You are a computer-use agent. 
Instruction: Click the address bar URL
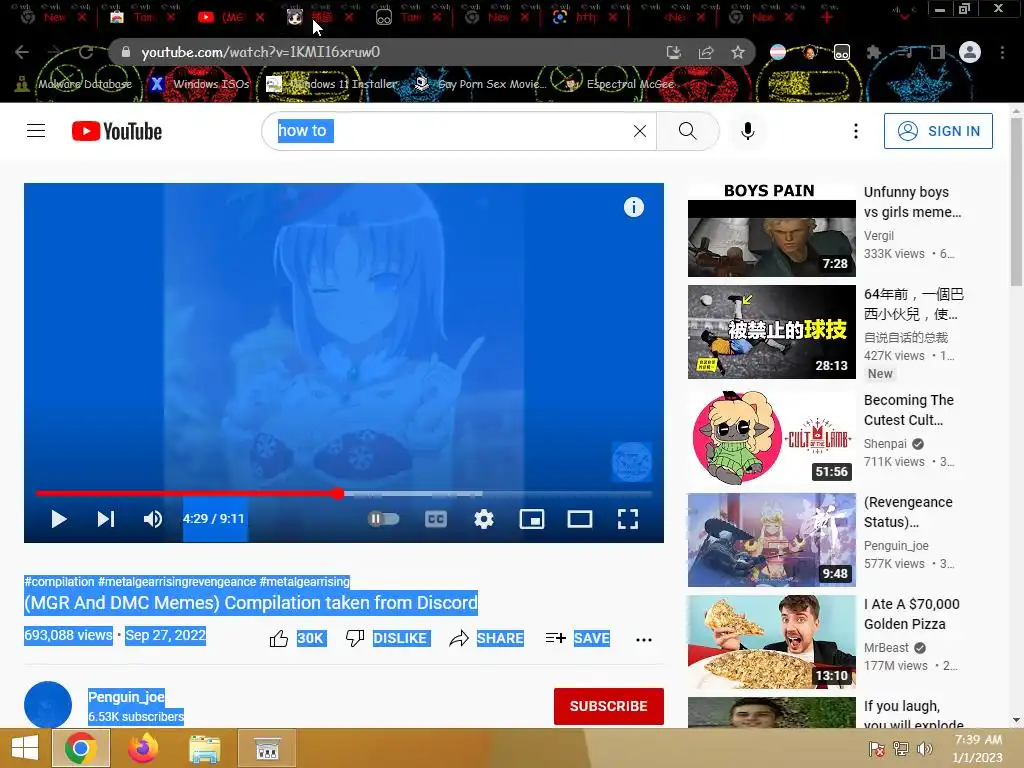pyautogui.click(x=261, y=52)
